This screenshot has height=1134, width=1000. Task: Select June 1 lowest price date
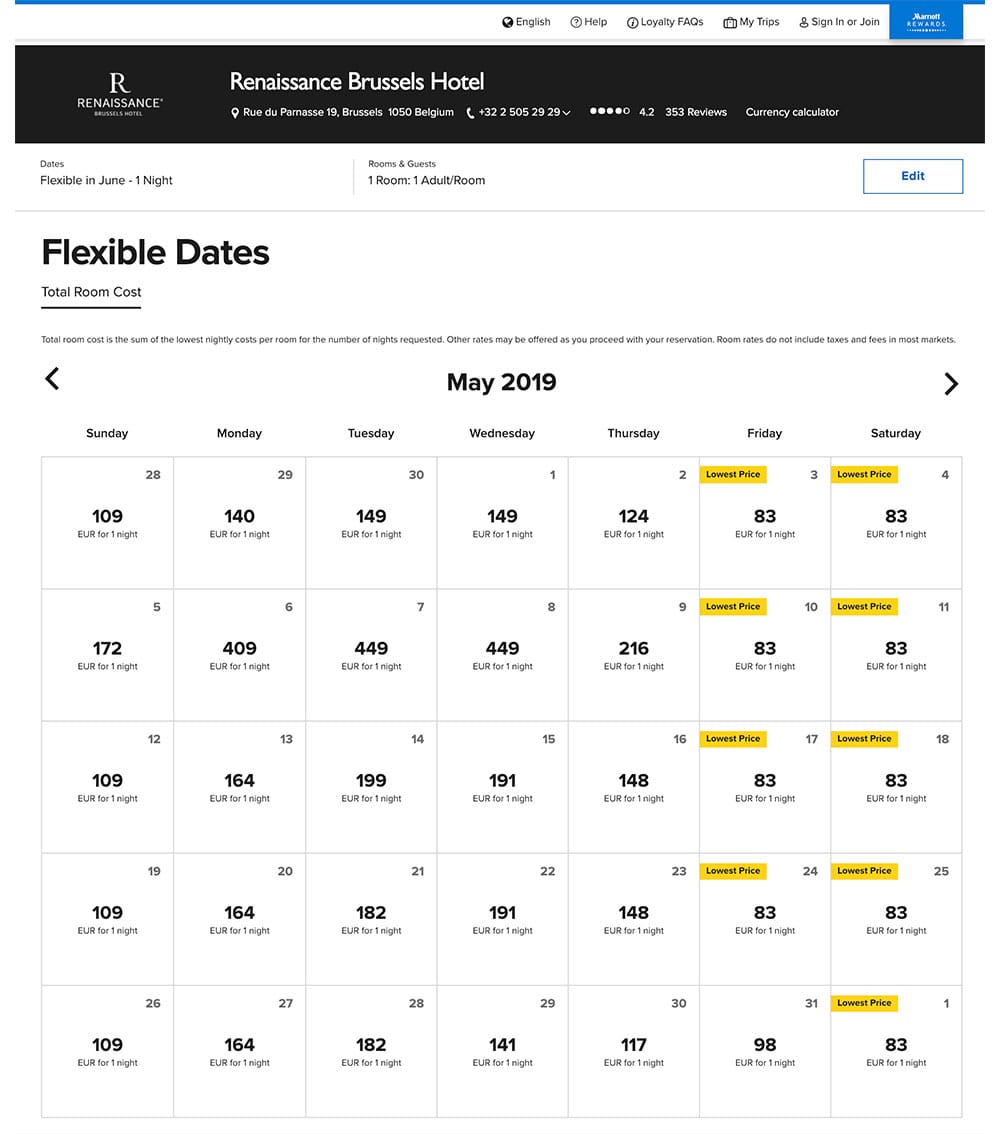[x=896, y=1052]
